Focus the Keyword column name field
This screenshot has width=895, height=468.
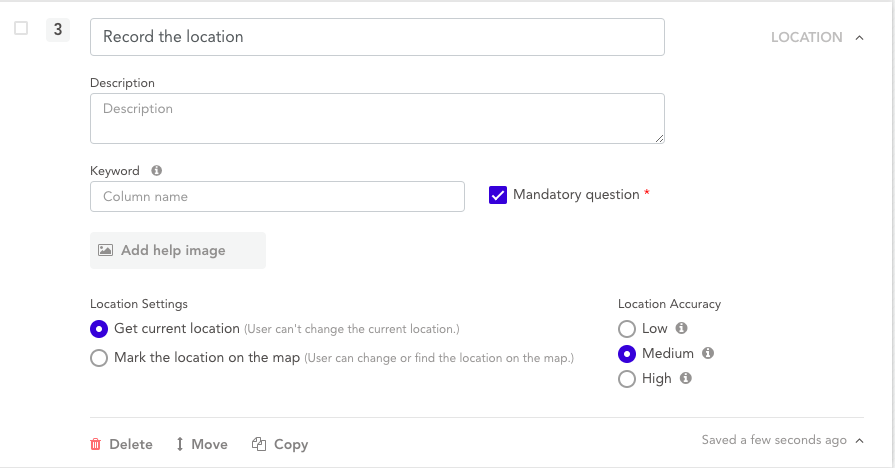pyautogui.click(x=277, y=197)
